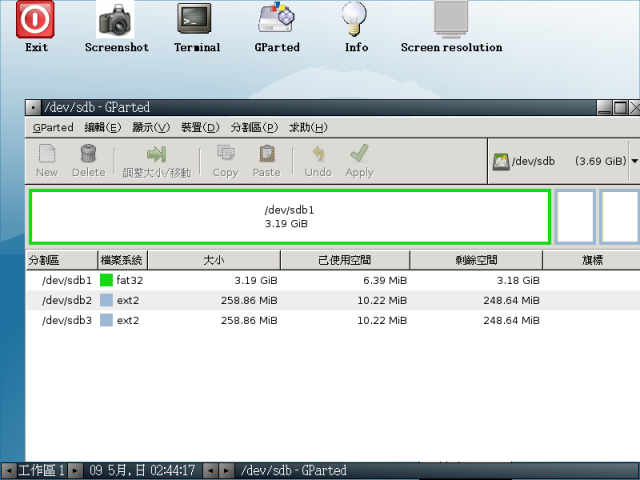Click the 6.39 MiB used space cell
640x480 pixels.
(385, 280)
